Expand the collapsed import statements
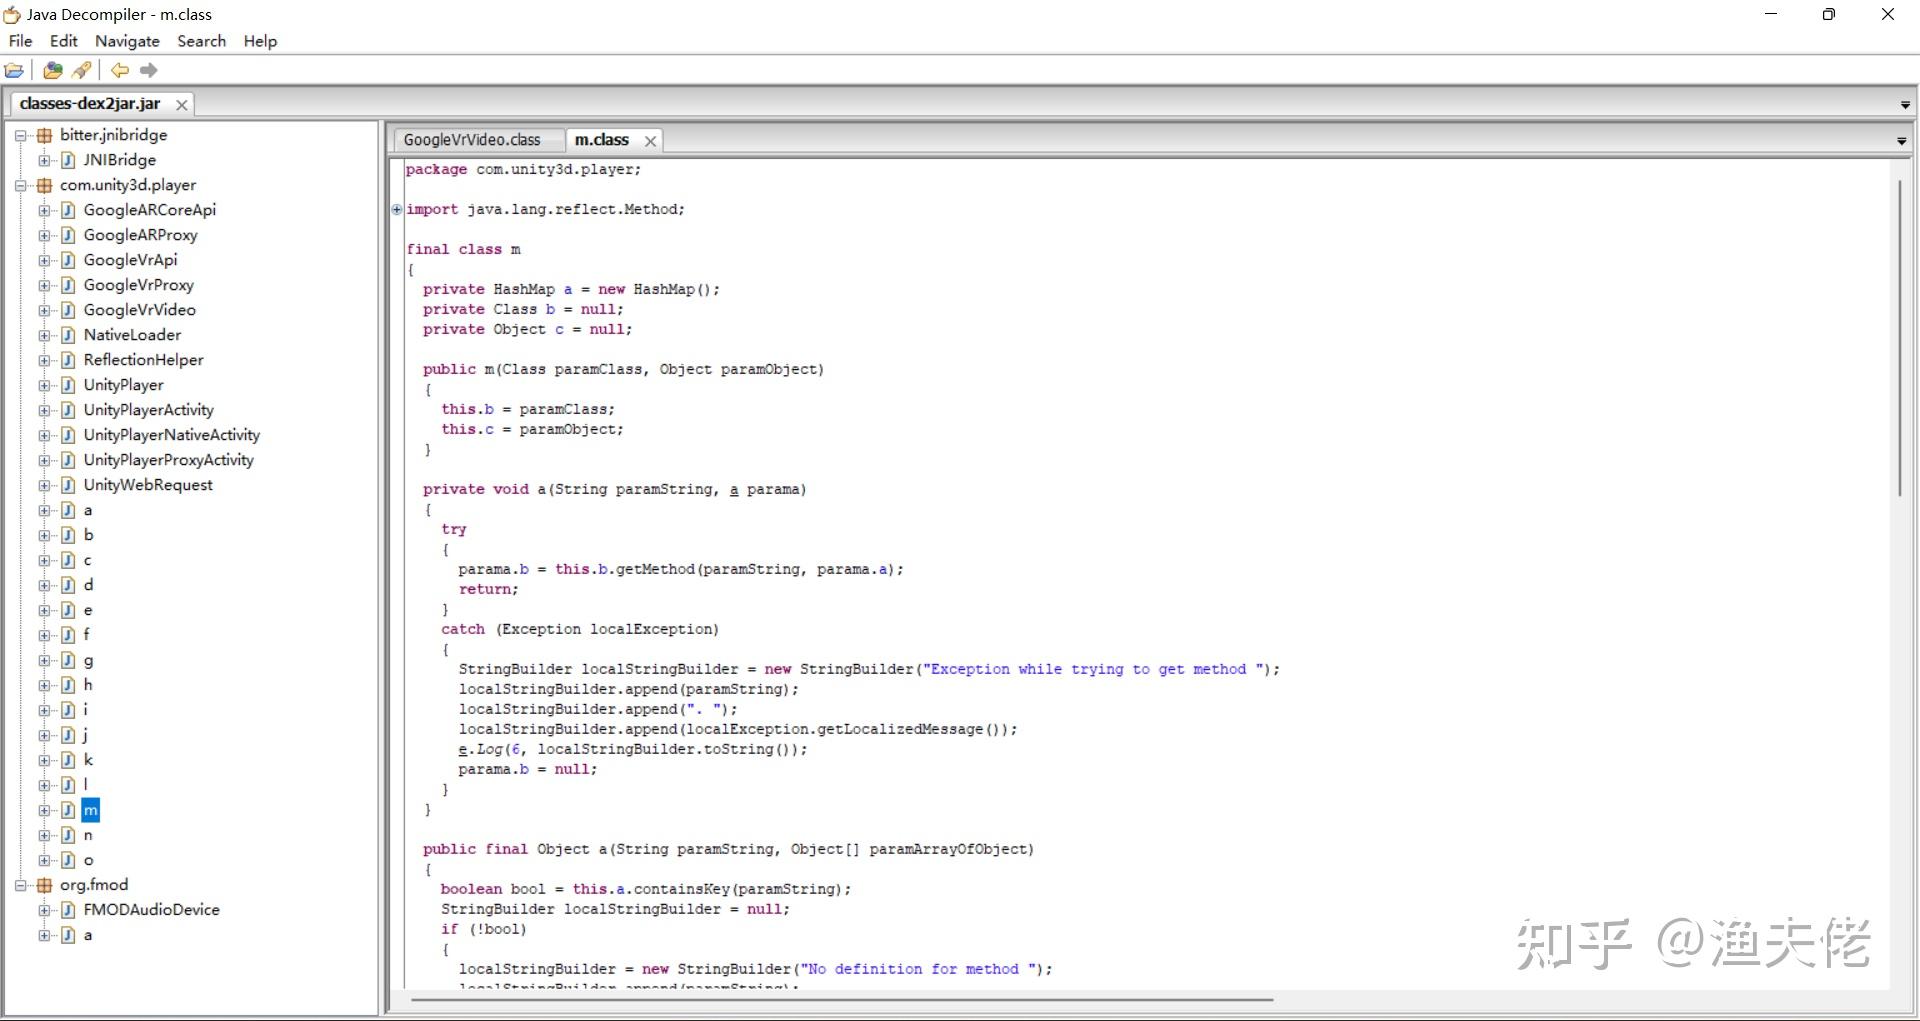1920x1021 pixels. point(397,209)
